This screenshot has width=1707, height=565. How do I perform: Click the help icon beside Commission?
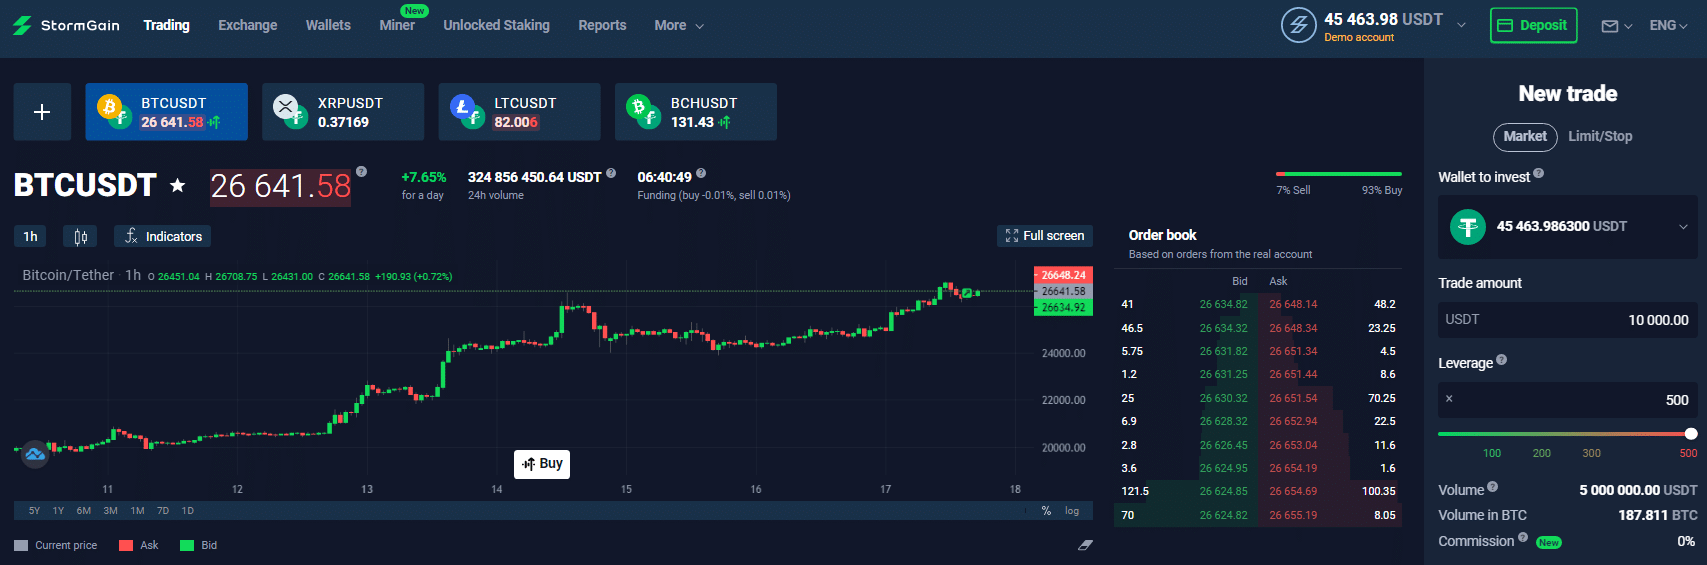pos(1523,537)
